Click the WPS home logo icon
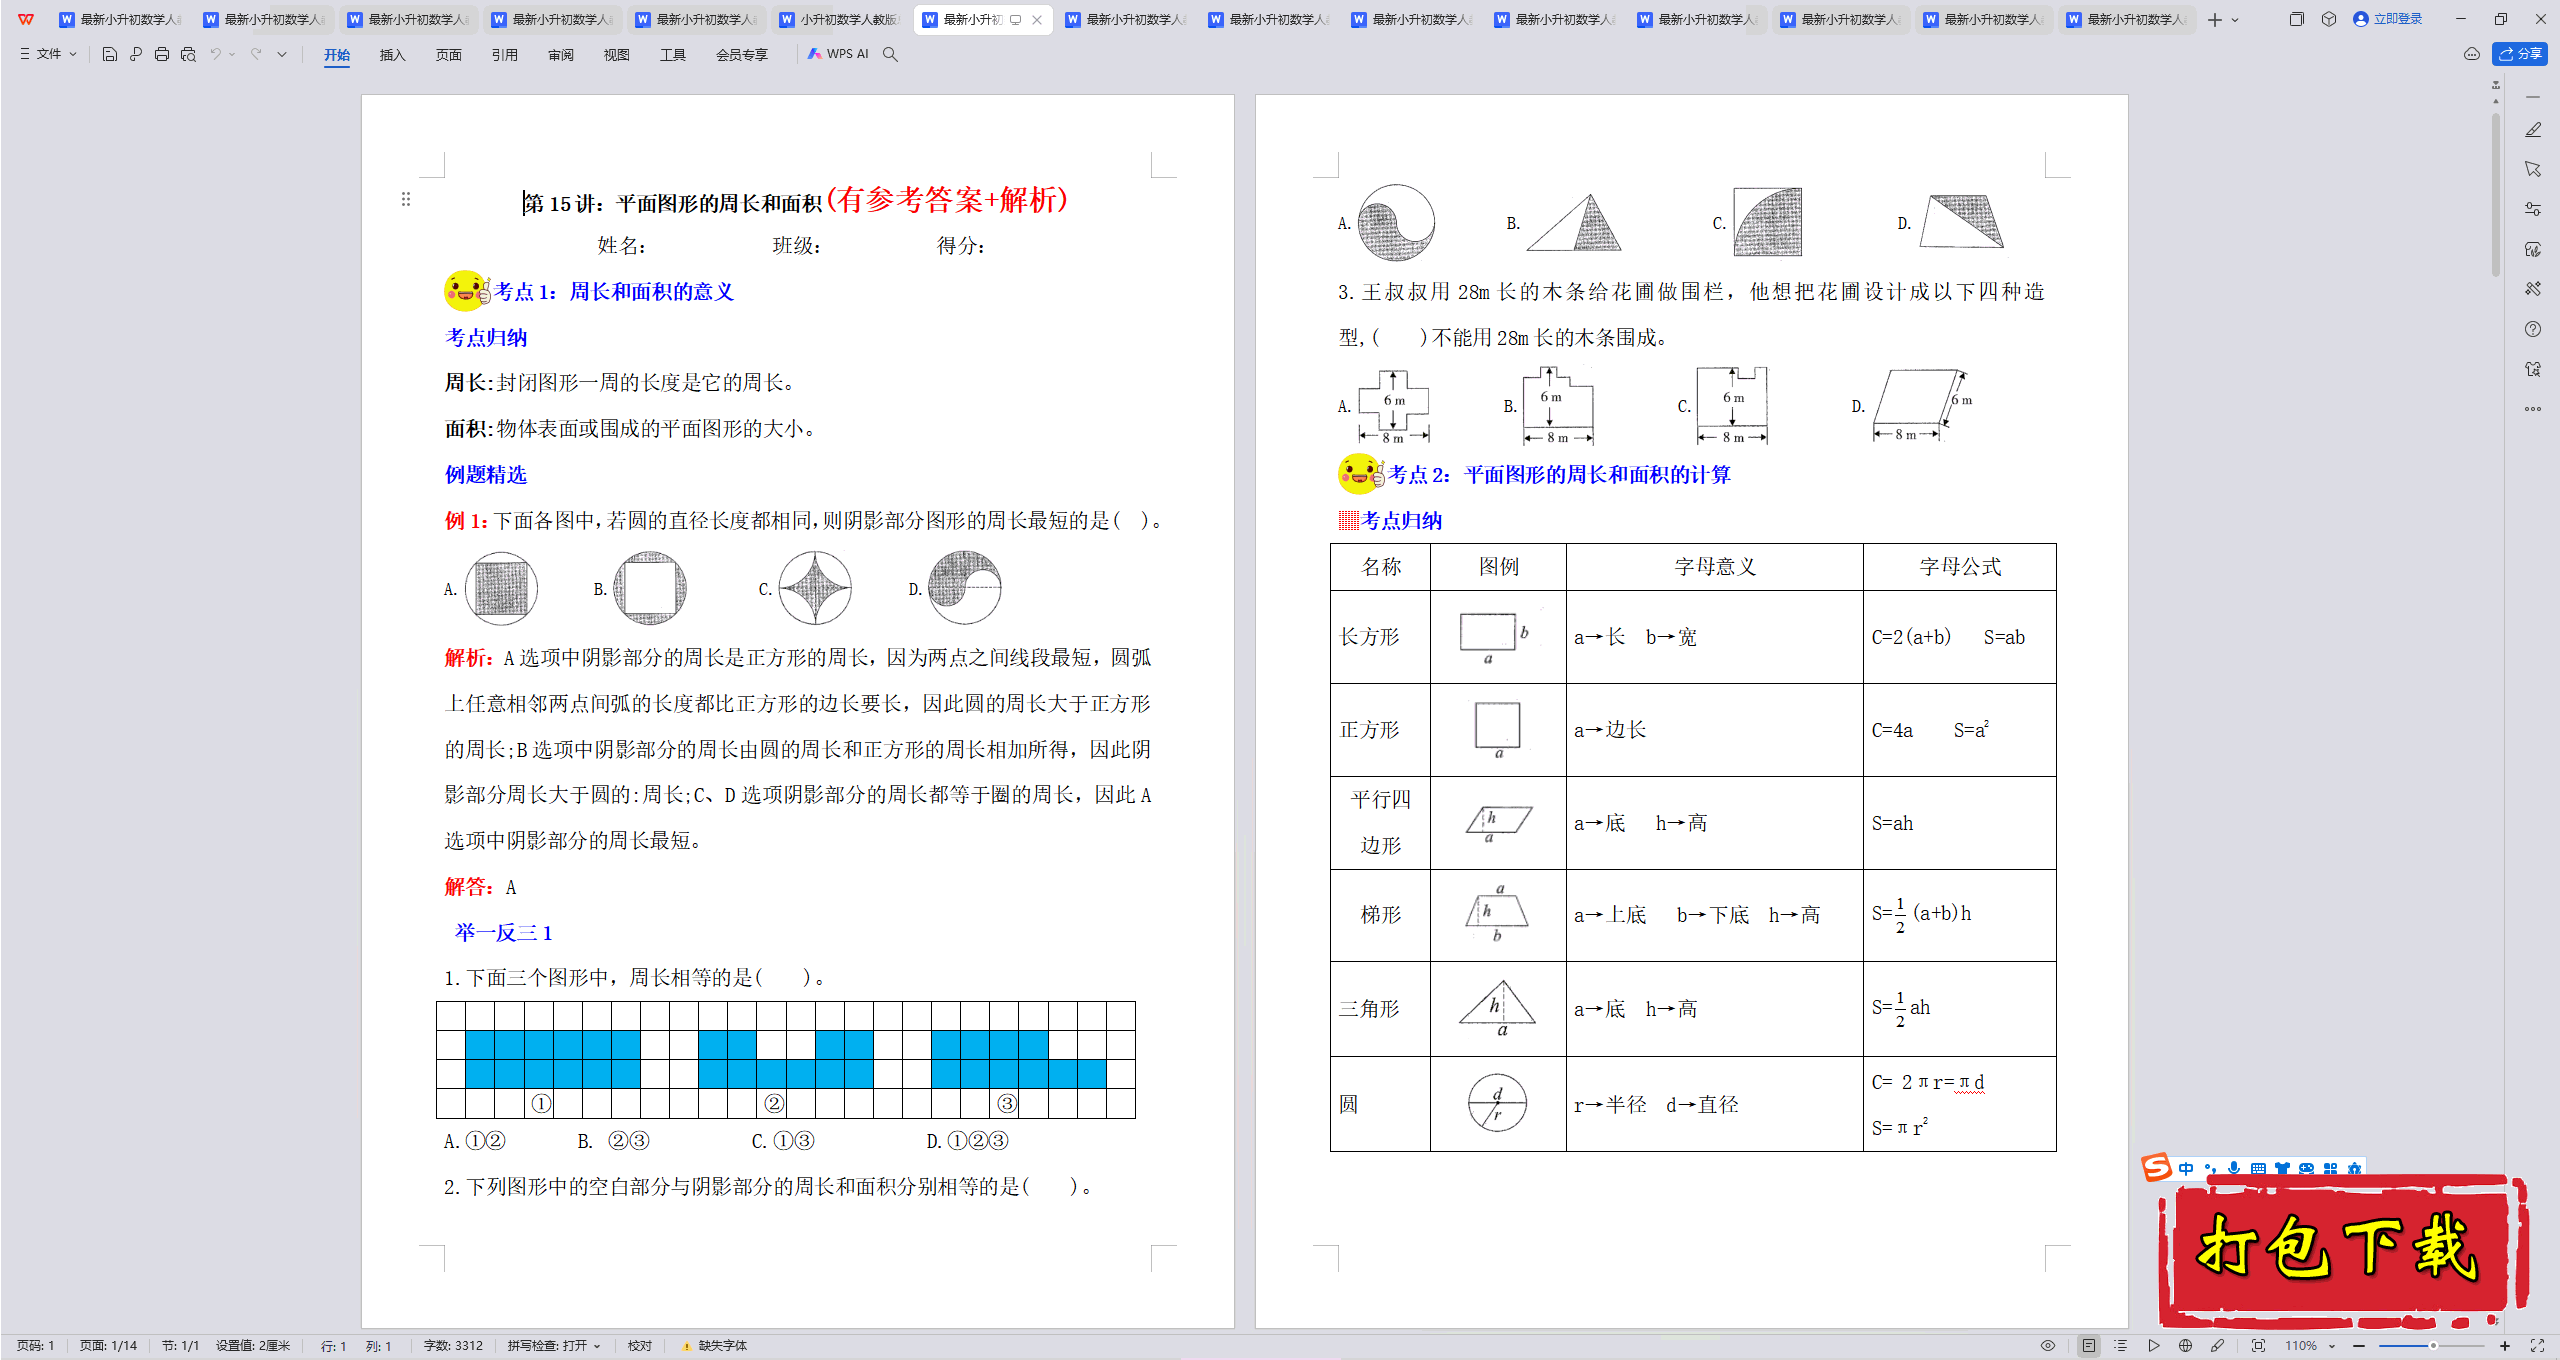Image resolution: width=2560 pixels, height=1360 pixels. [x=26, y=19]
